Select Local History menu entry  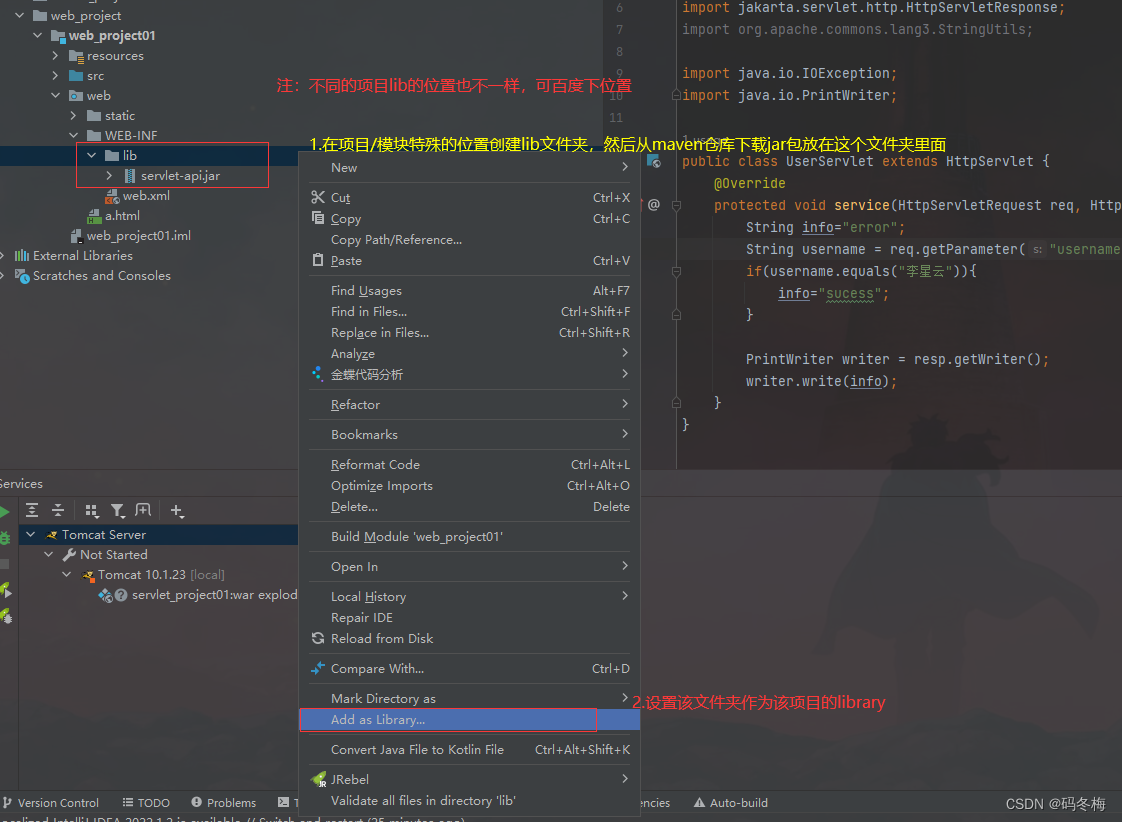469,597
